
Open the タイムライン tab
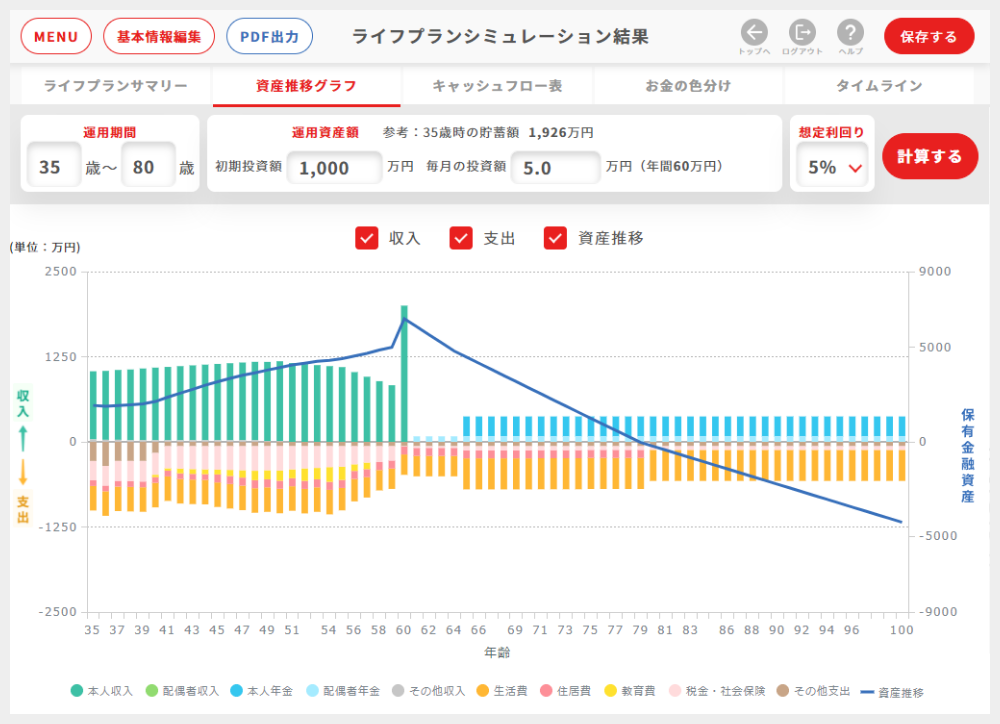[879, 86]
